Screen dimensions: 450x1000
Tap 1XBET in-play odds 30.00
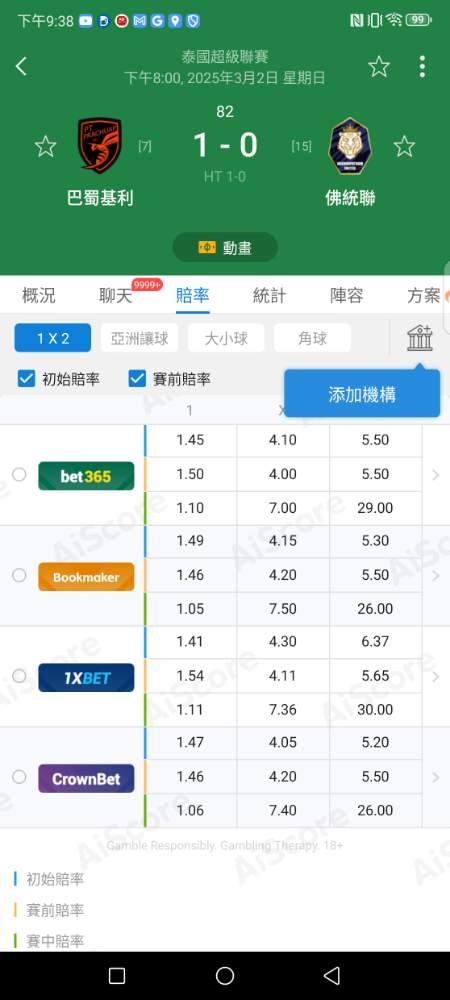point(375,710)
